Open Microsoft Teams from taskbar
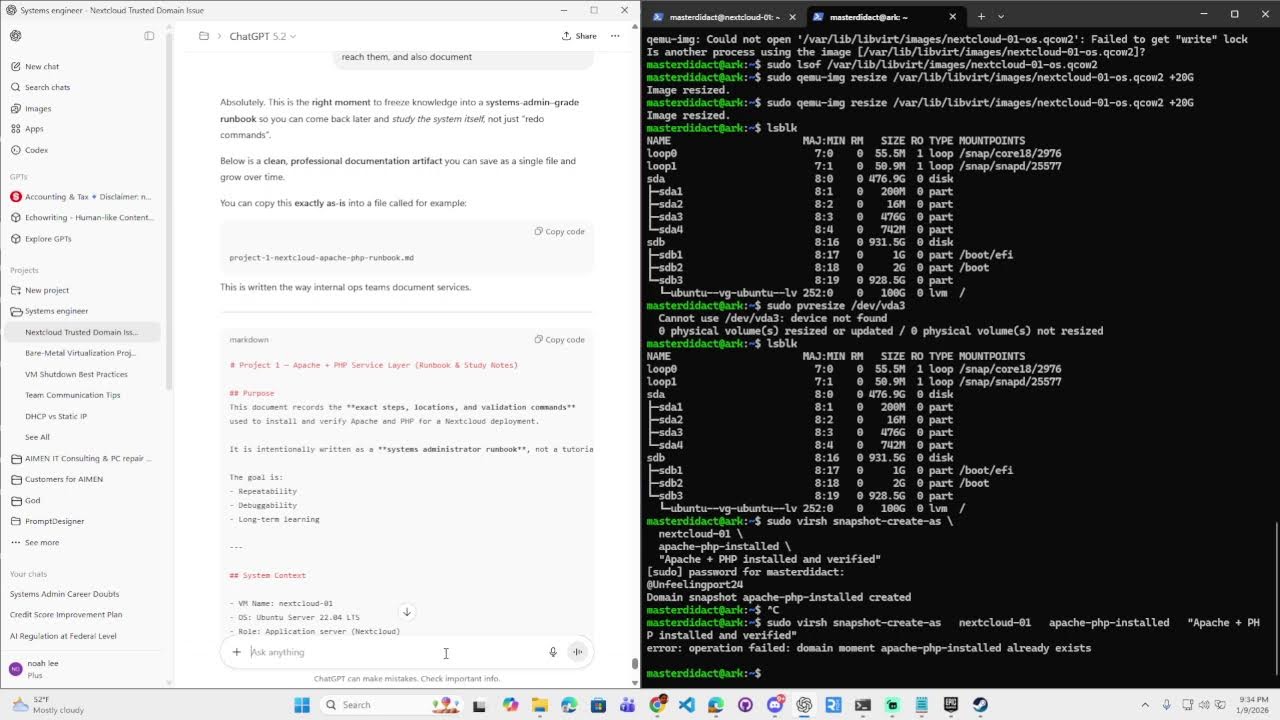The height and width of the screenshot is (720, 1280). [x=627, y=705]
